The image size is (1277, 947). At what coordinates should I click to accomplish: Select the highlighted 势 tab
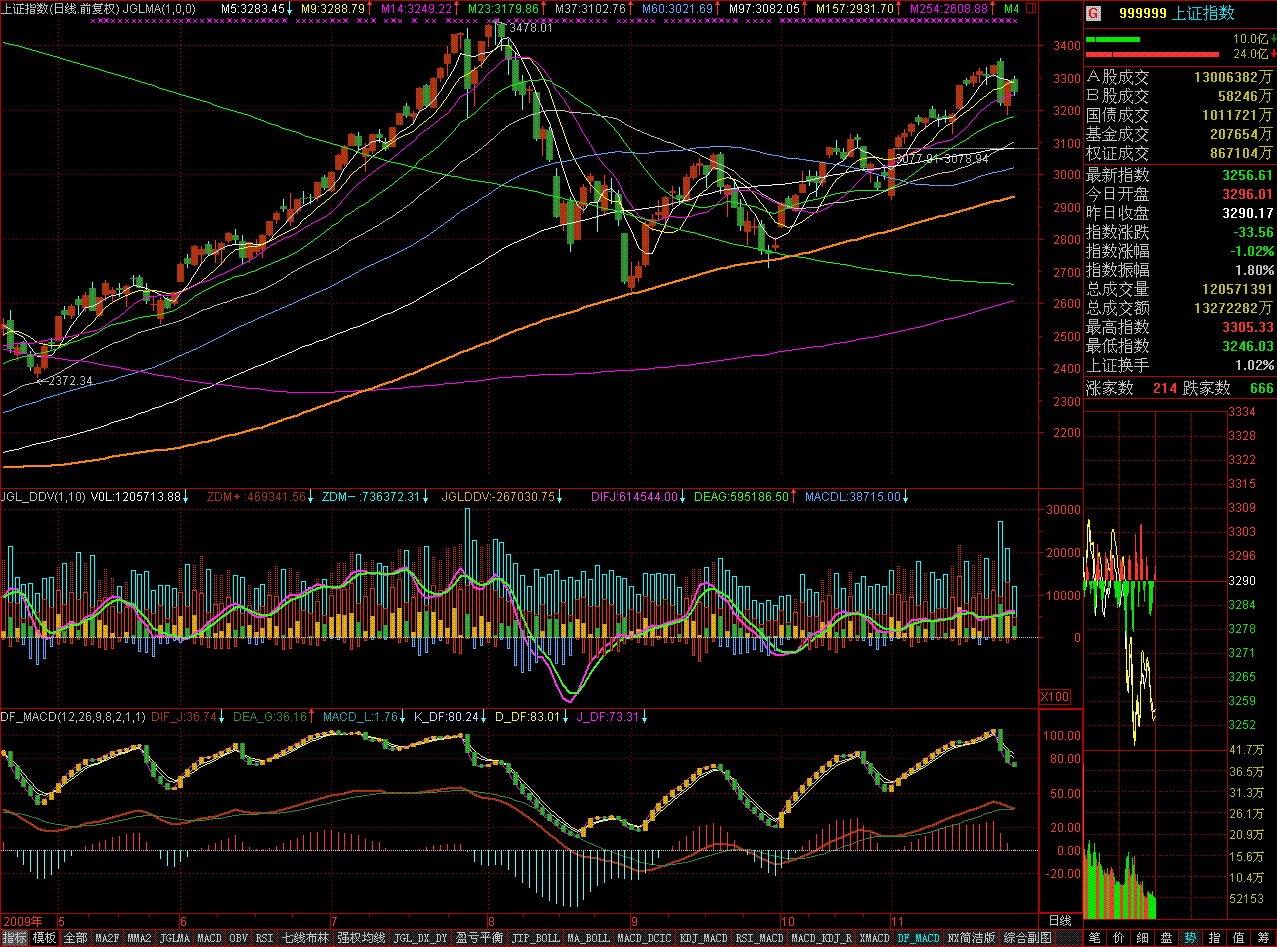click(x=1191, y=938)
